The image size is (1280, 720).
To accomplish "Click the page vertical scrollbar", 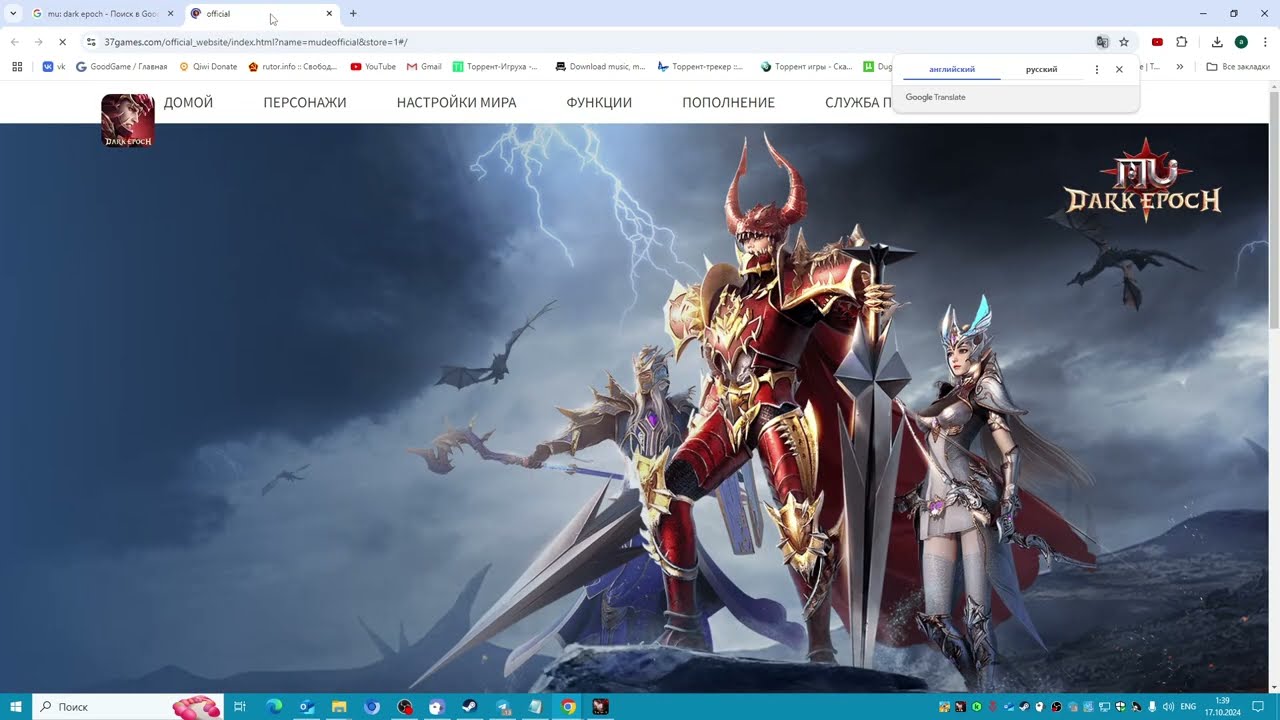I will coord(1274,210).
